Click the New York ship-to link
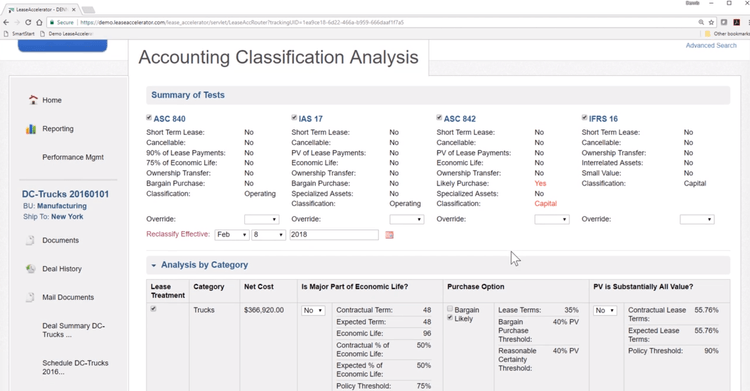750x391 pixels. pyautogui.click(x=67, y=216)
